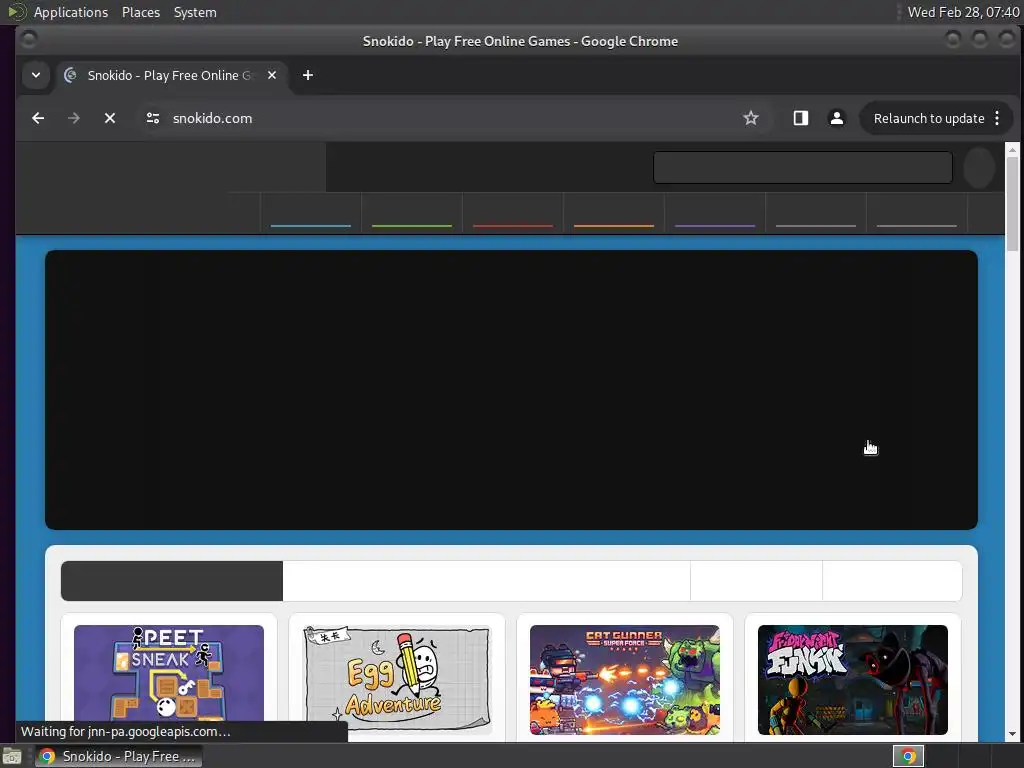Open the Egg Adventure game

pos(396,679)
